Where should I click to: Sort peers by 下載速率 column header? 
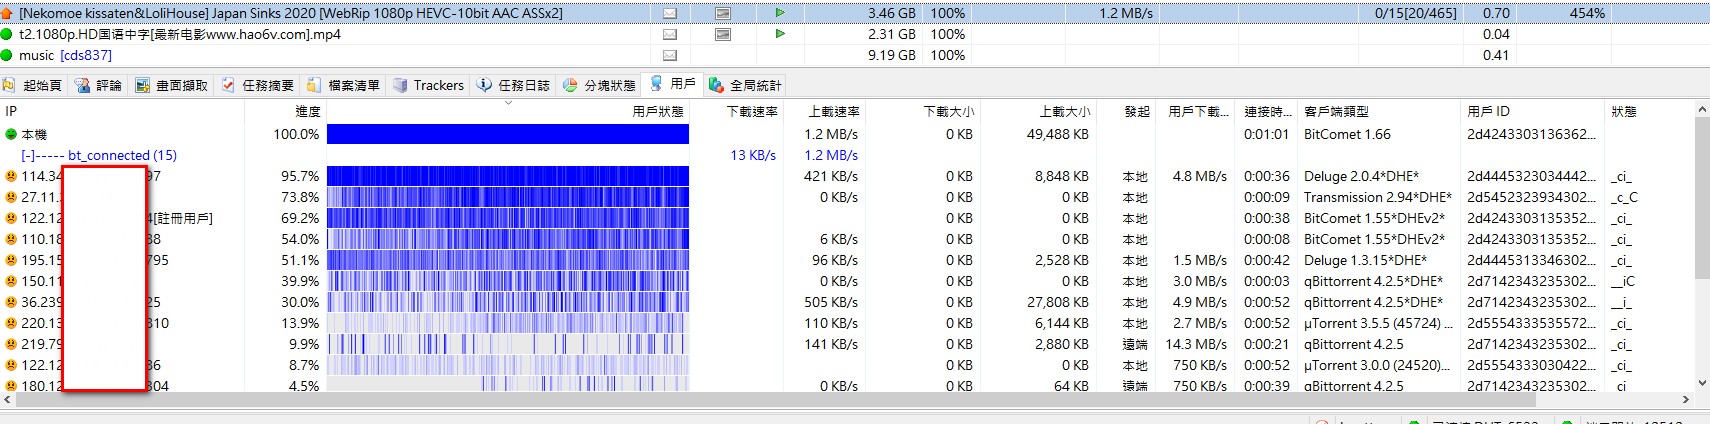737,111
